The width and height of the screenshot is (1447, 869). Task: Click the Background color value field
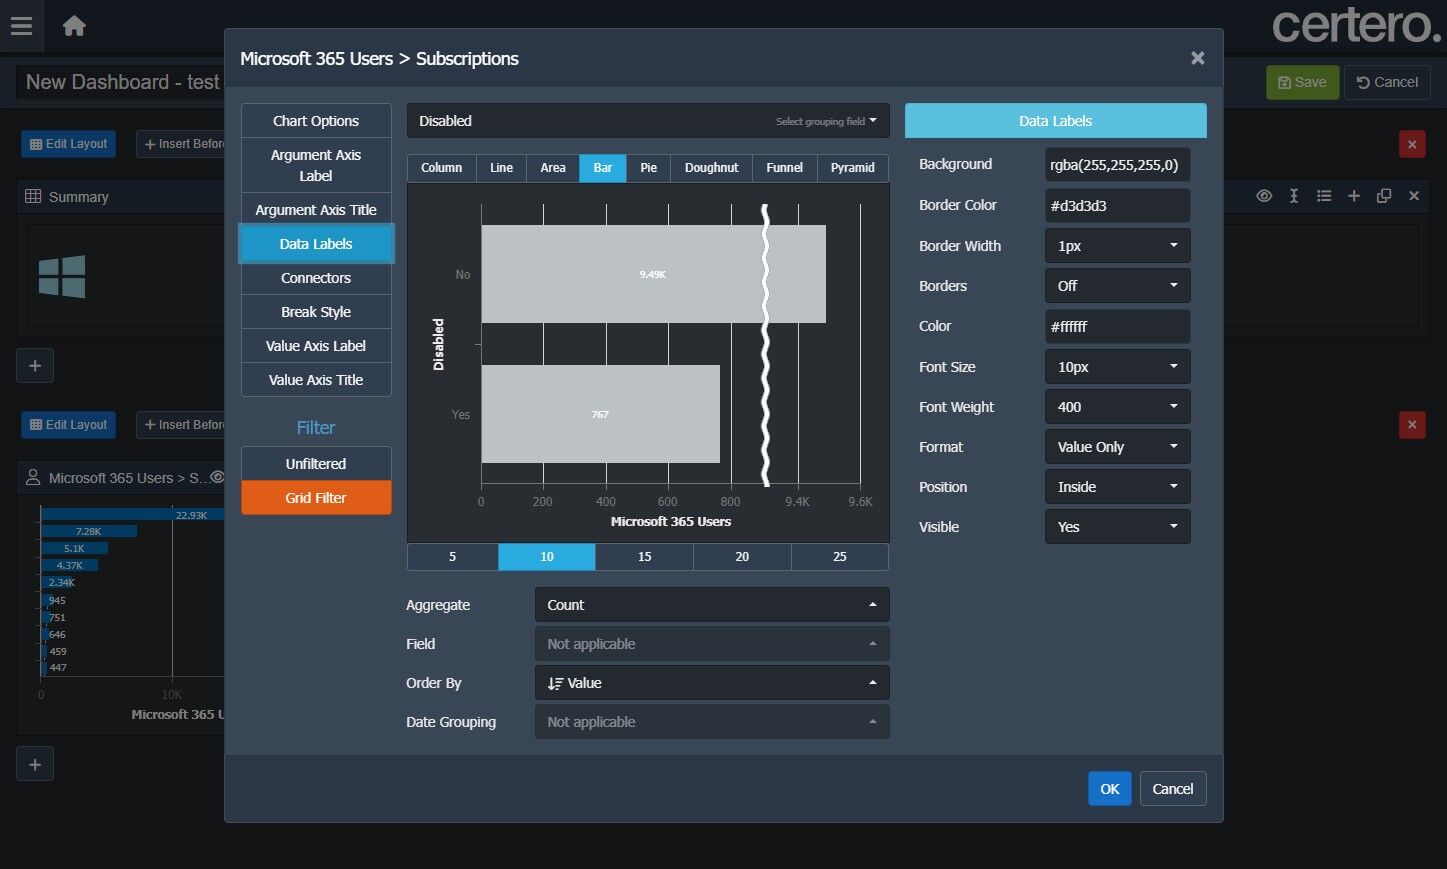(1117, 165)
